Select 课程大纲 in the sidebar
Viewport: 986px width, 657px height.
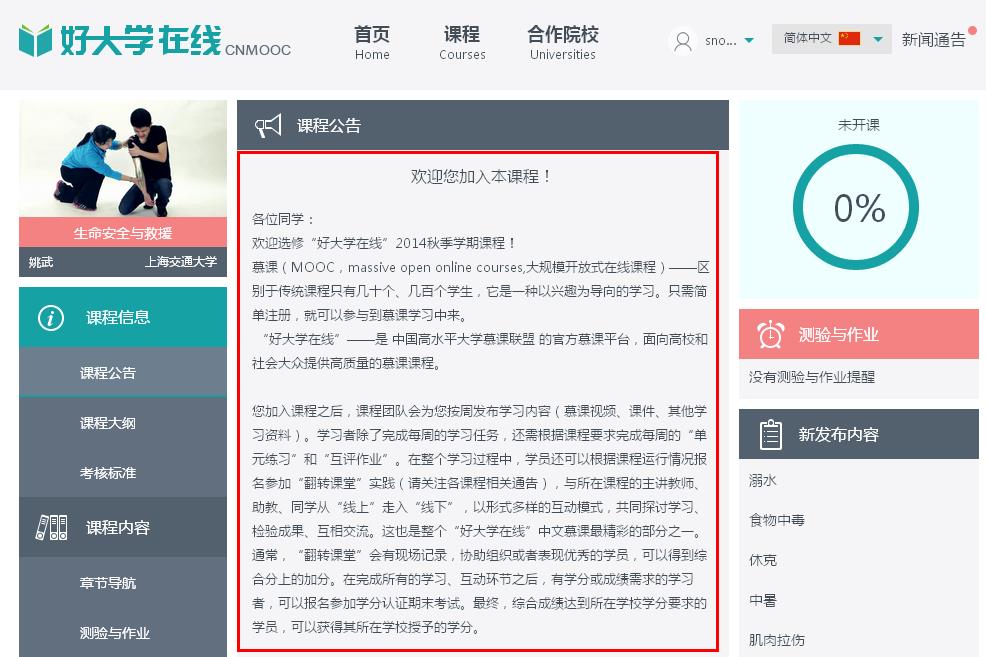coord(108,423)
